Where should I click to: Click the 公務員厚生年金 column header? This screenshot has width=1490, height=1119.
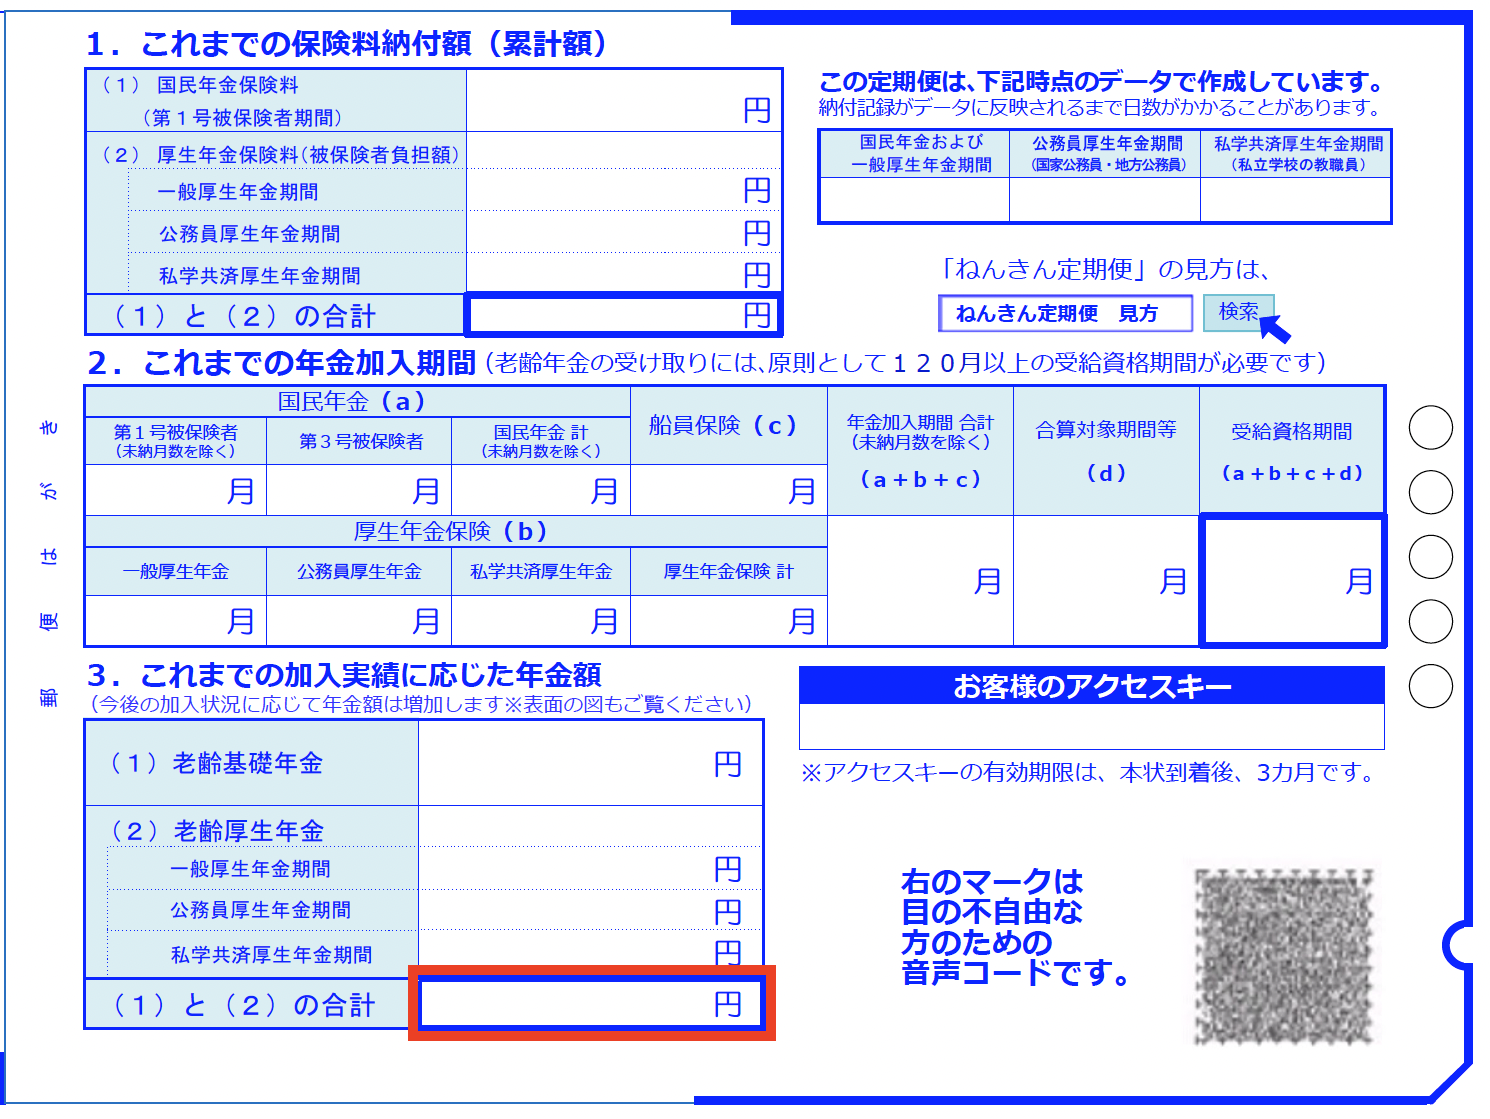[360, 572]
